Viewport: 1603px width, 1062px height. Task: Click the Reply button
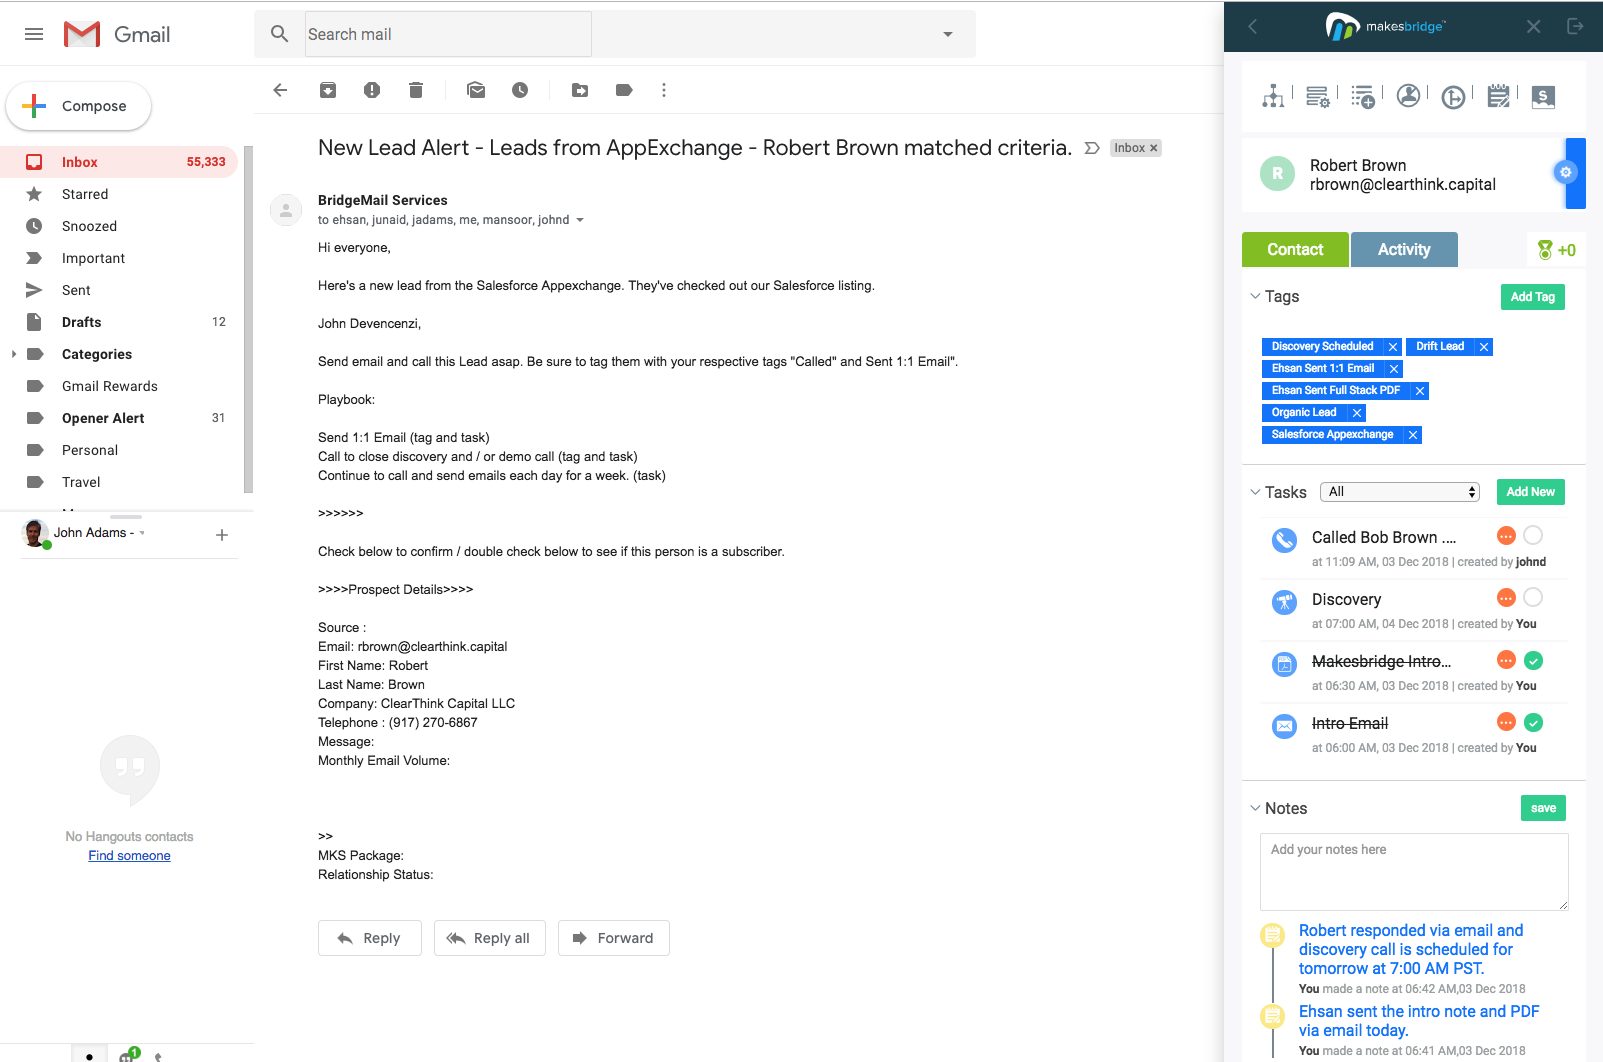[370, 938]
